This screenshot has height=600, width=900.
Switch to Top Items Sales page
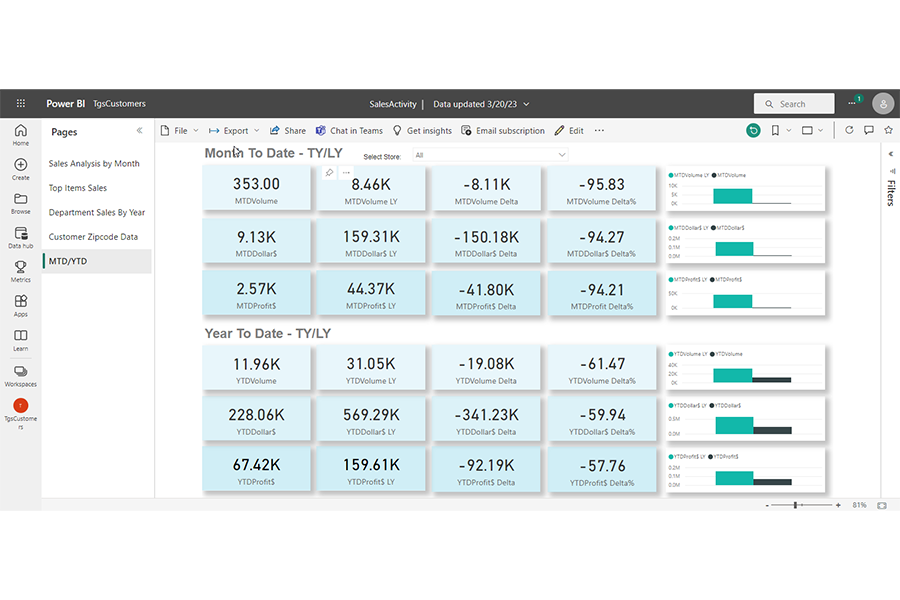77,188
